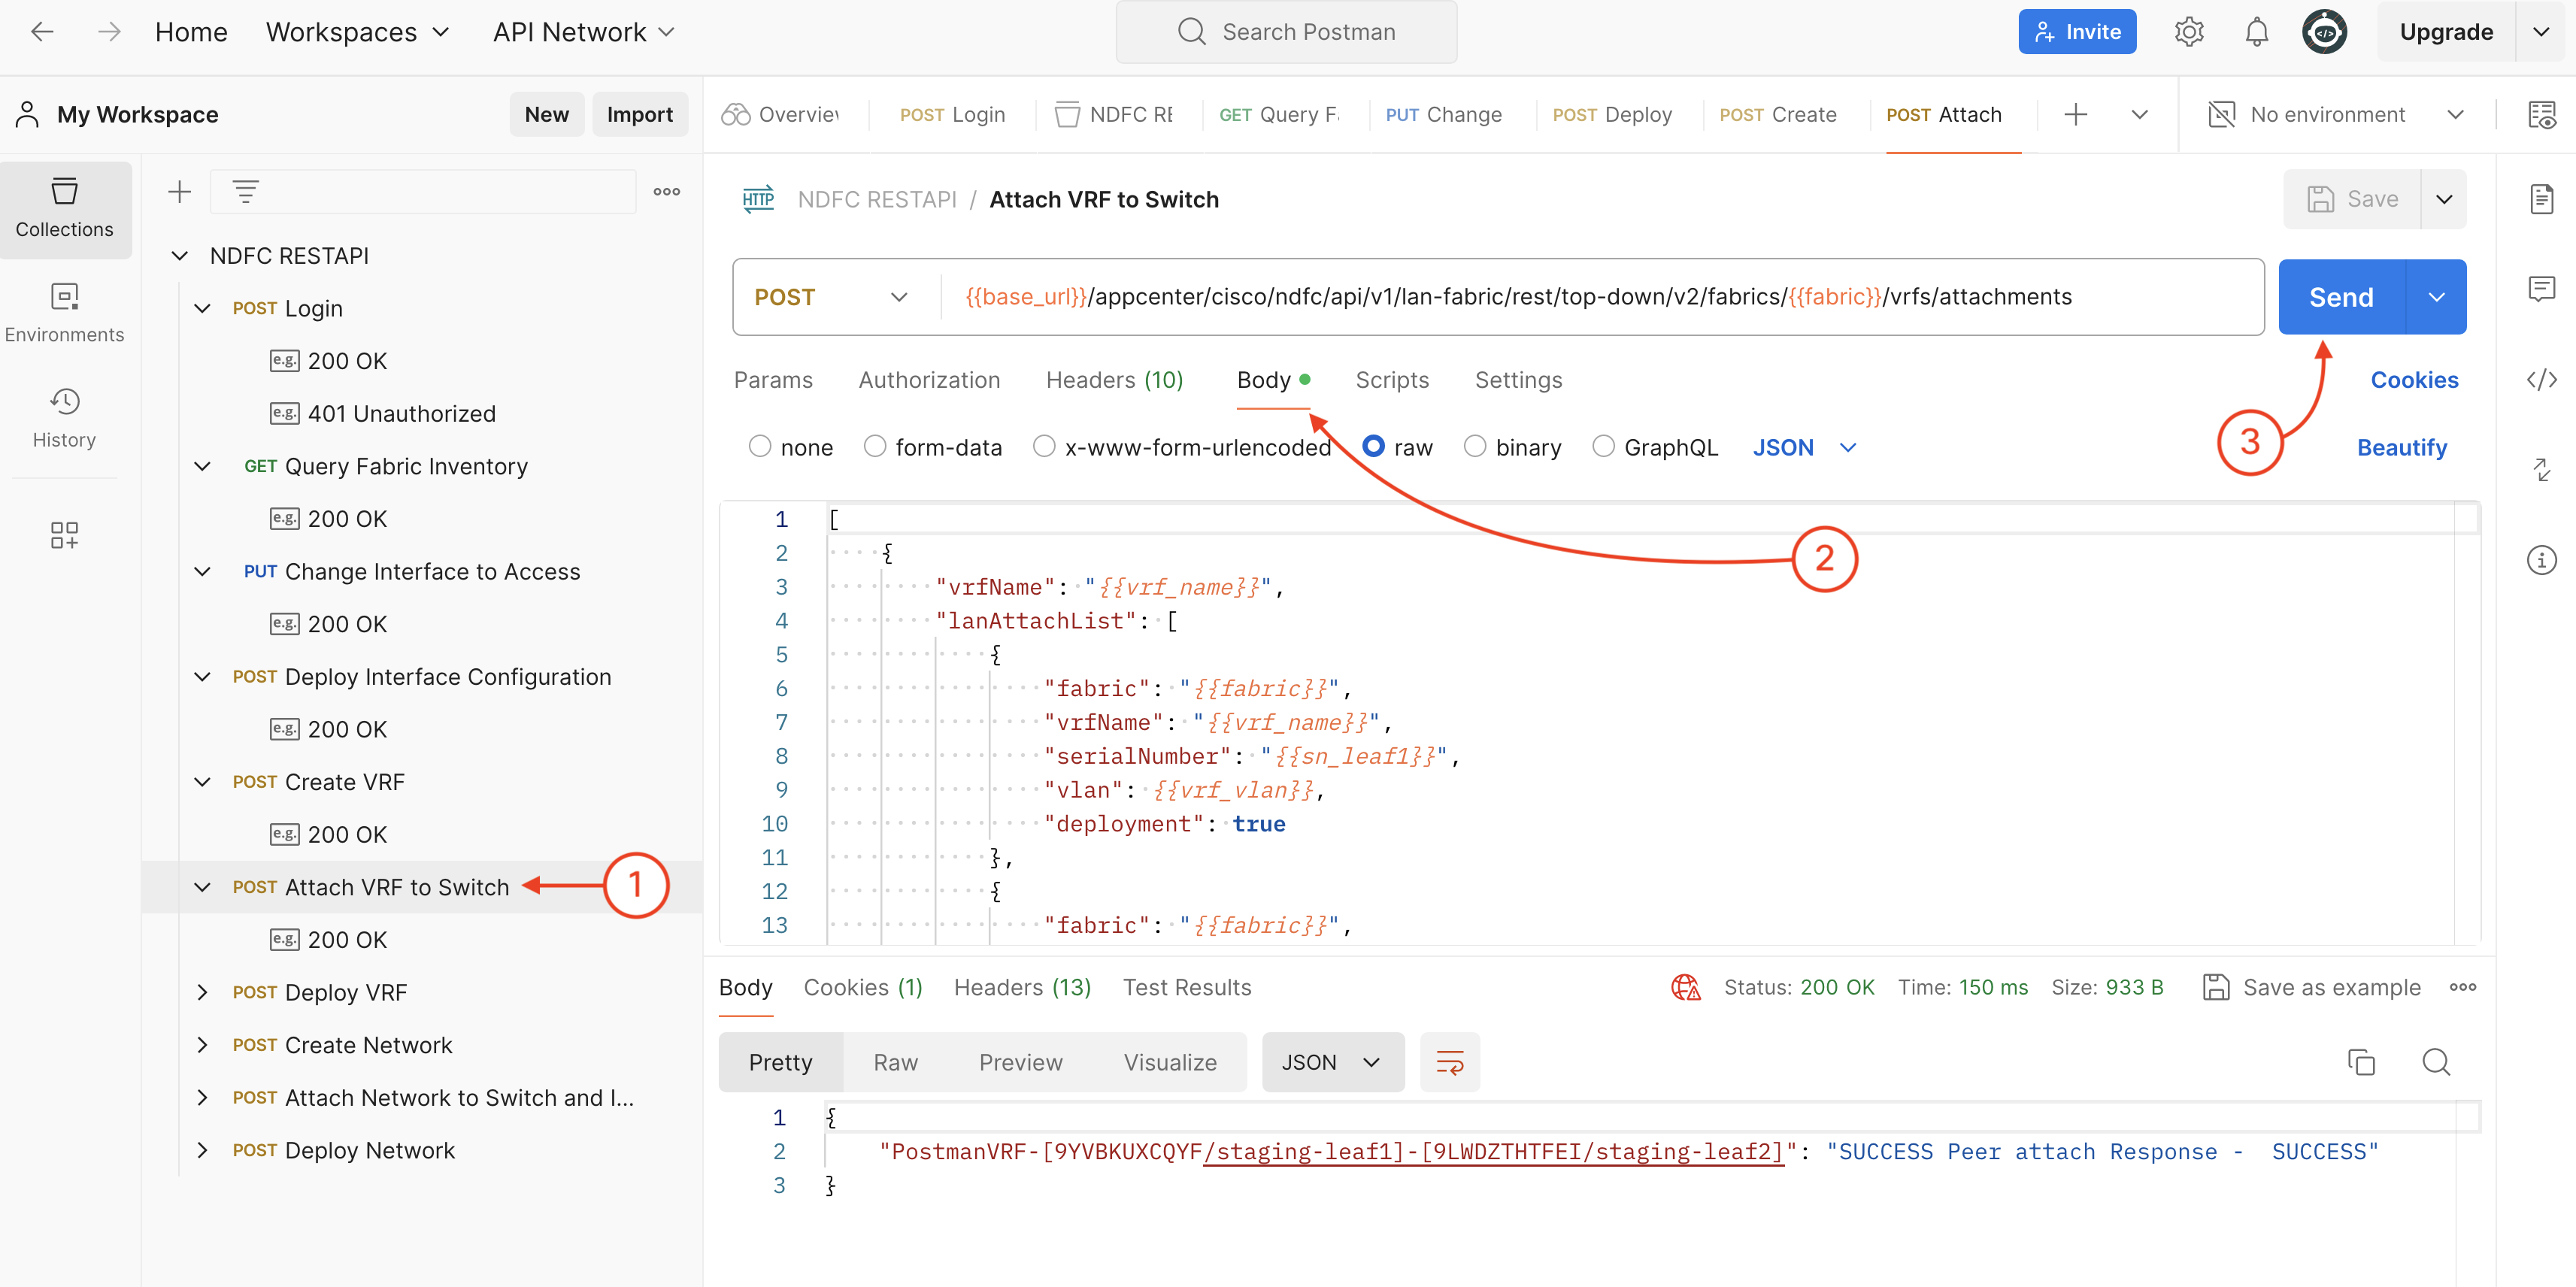The height and width of the screenshot is (1287, 2576).
Task: Click Save as example
Action: [x=2311, y=987]
